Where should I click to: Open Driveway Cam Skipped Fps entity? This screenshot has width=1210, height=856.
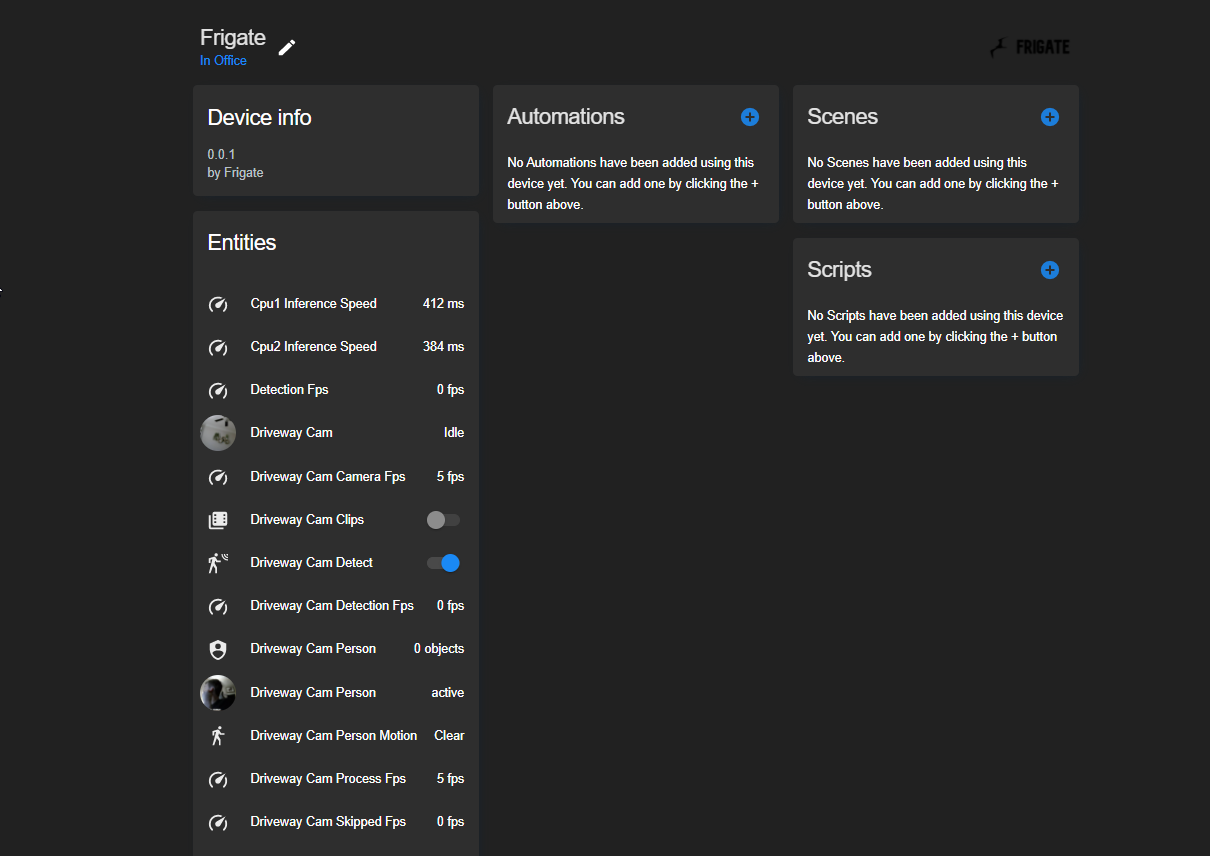[328, 822]
